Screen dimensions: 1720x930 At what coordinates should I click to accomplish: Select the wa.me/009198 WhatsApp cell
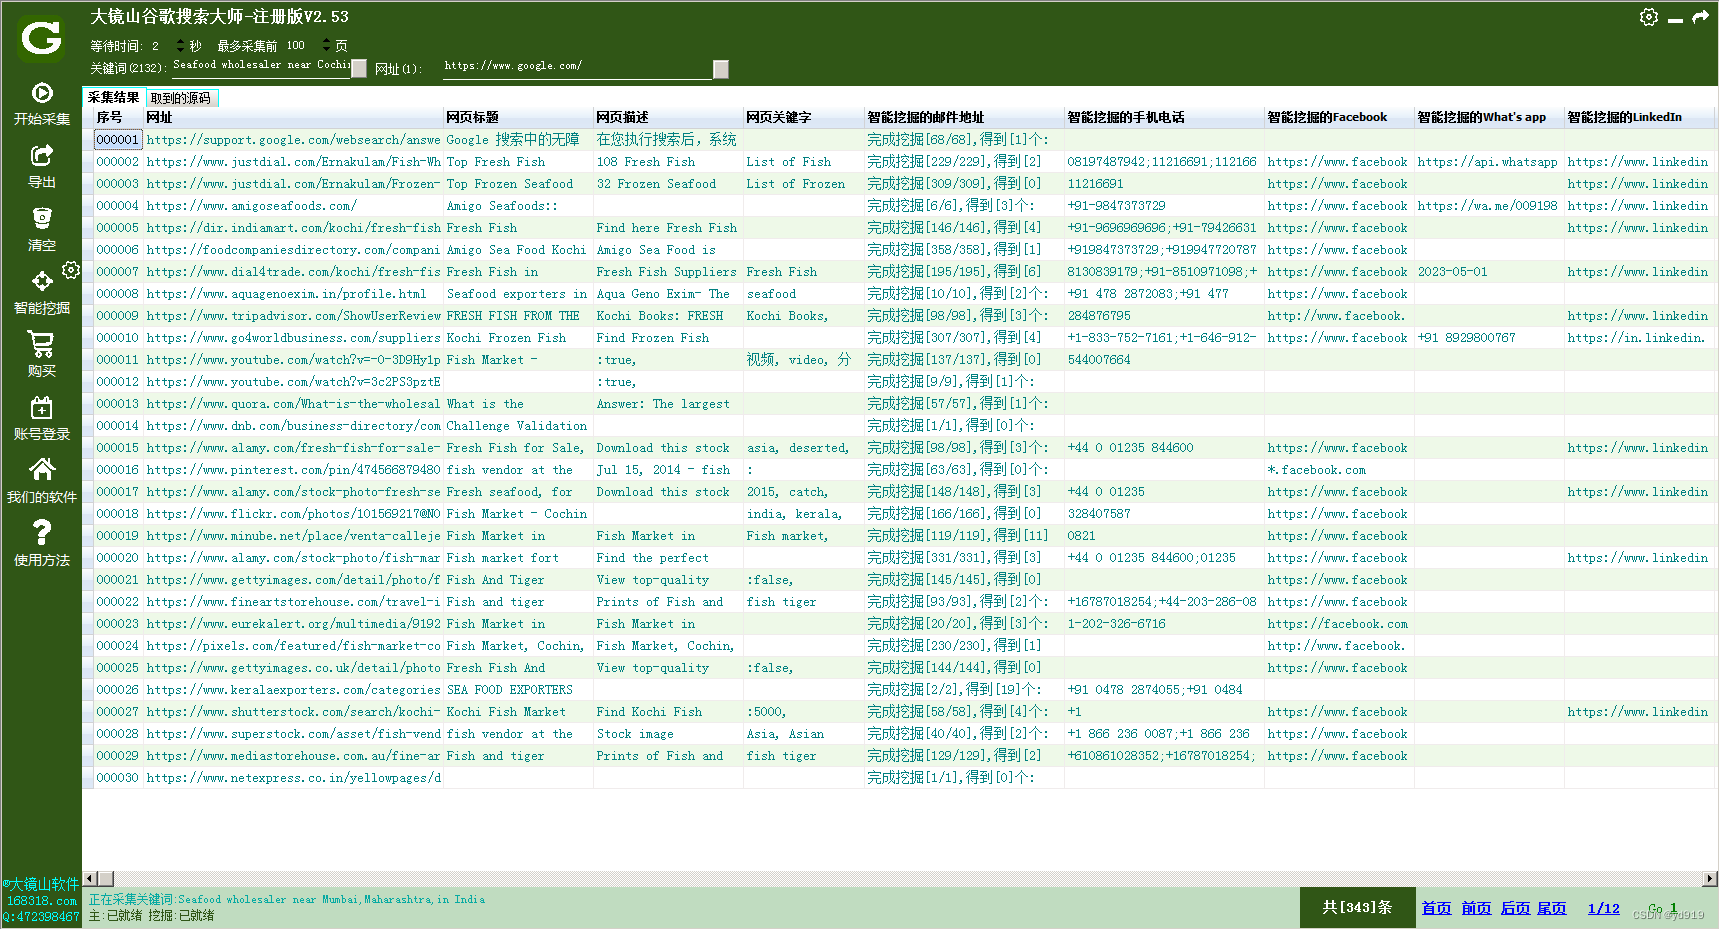click(x=1489, y=206)
